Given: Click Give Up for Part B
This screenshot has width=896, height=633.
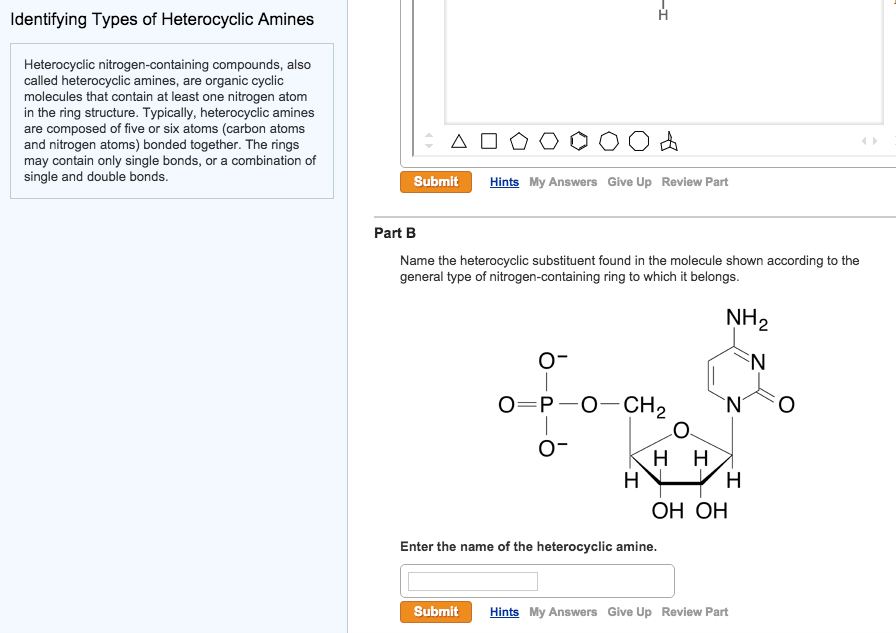Looking at the screenshot, I should (629, 611).
